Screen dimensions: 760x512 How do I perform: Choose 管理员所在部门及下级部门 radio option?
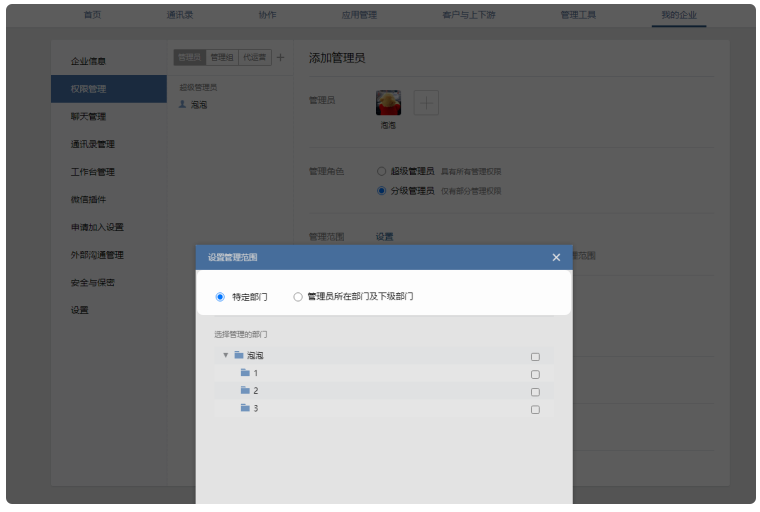[298, 297]
